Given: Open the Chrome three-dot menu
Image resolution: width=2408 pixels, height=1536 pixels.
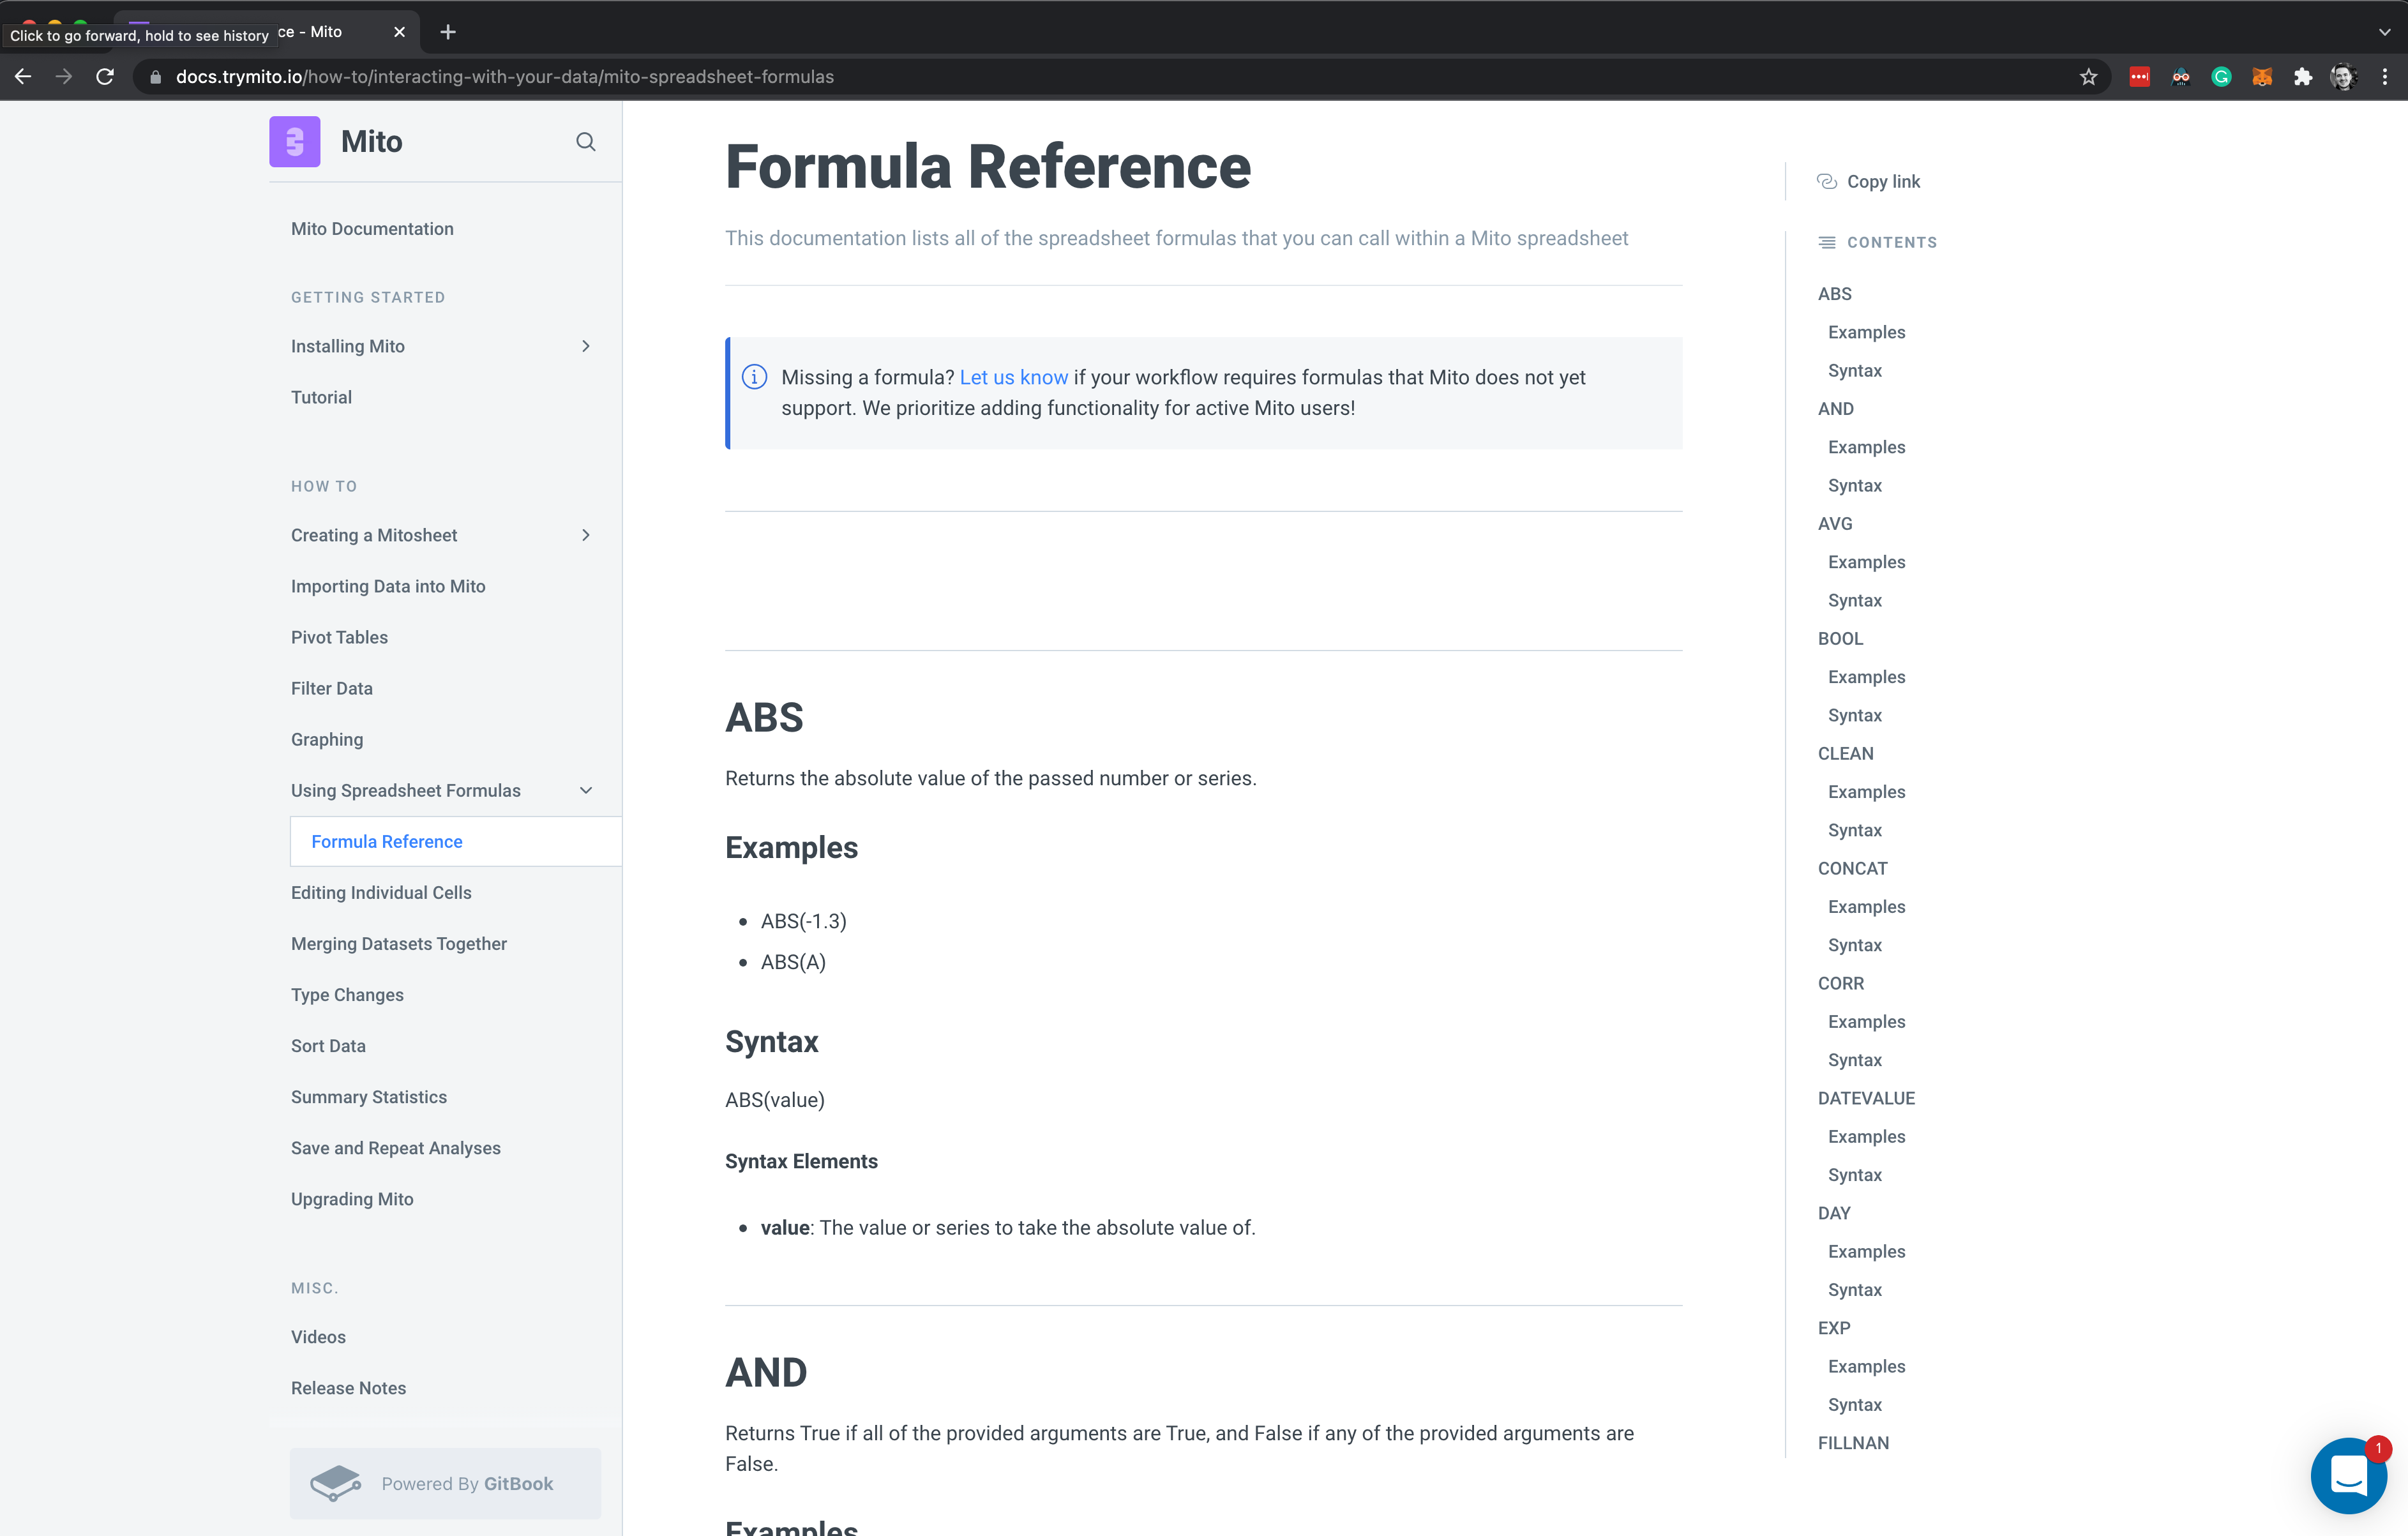Looking at the screenshot, I should [x=2385, y=77].
